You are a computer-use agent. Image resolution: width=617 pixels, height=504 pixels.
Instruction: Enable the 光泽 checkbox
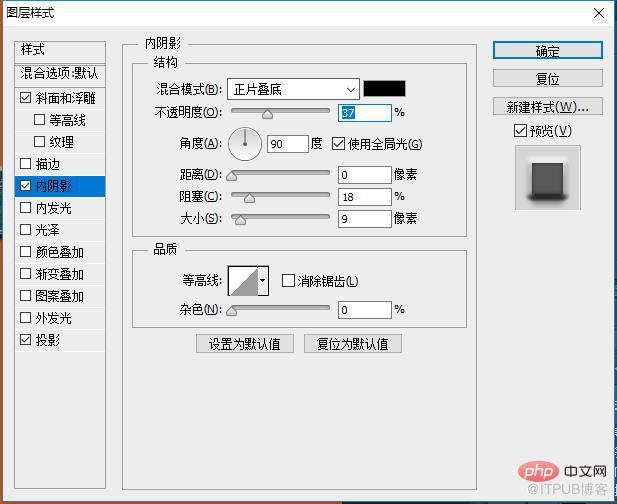click(x=26, y=229)
